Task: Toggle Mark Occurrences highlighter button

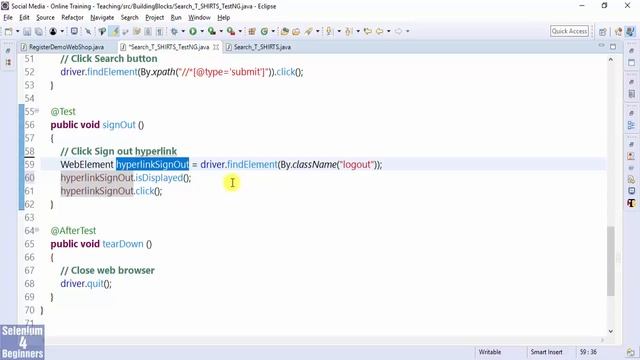Action: tap(115, 31)
